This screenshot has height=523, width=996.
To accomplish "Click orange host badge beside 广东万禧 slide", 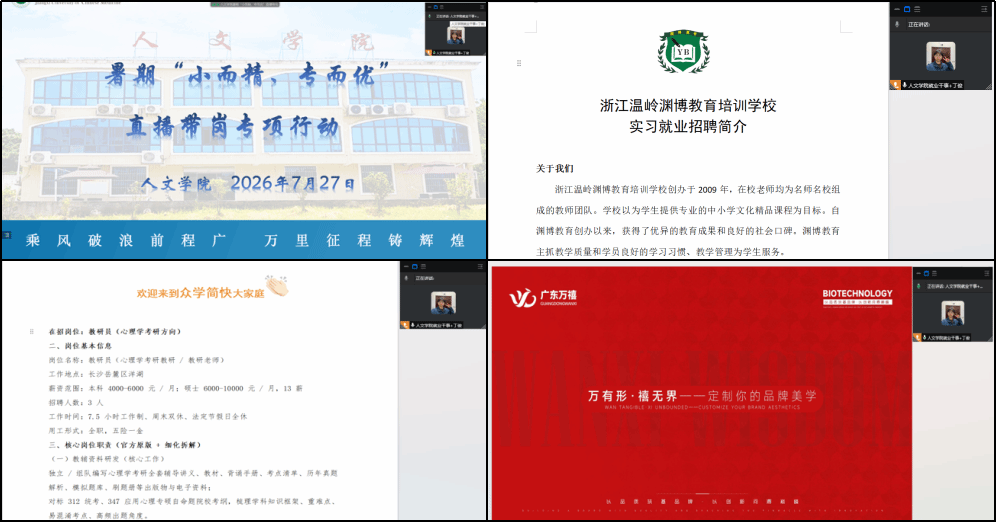I will click(917, 337).
